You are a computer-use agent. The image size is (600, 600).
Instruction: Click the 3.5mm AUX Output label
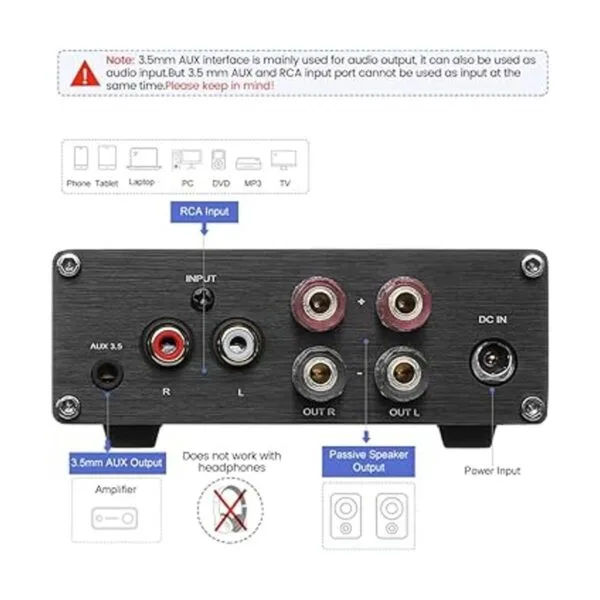pos(117,463)
